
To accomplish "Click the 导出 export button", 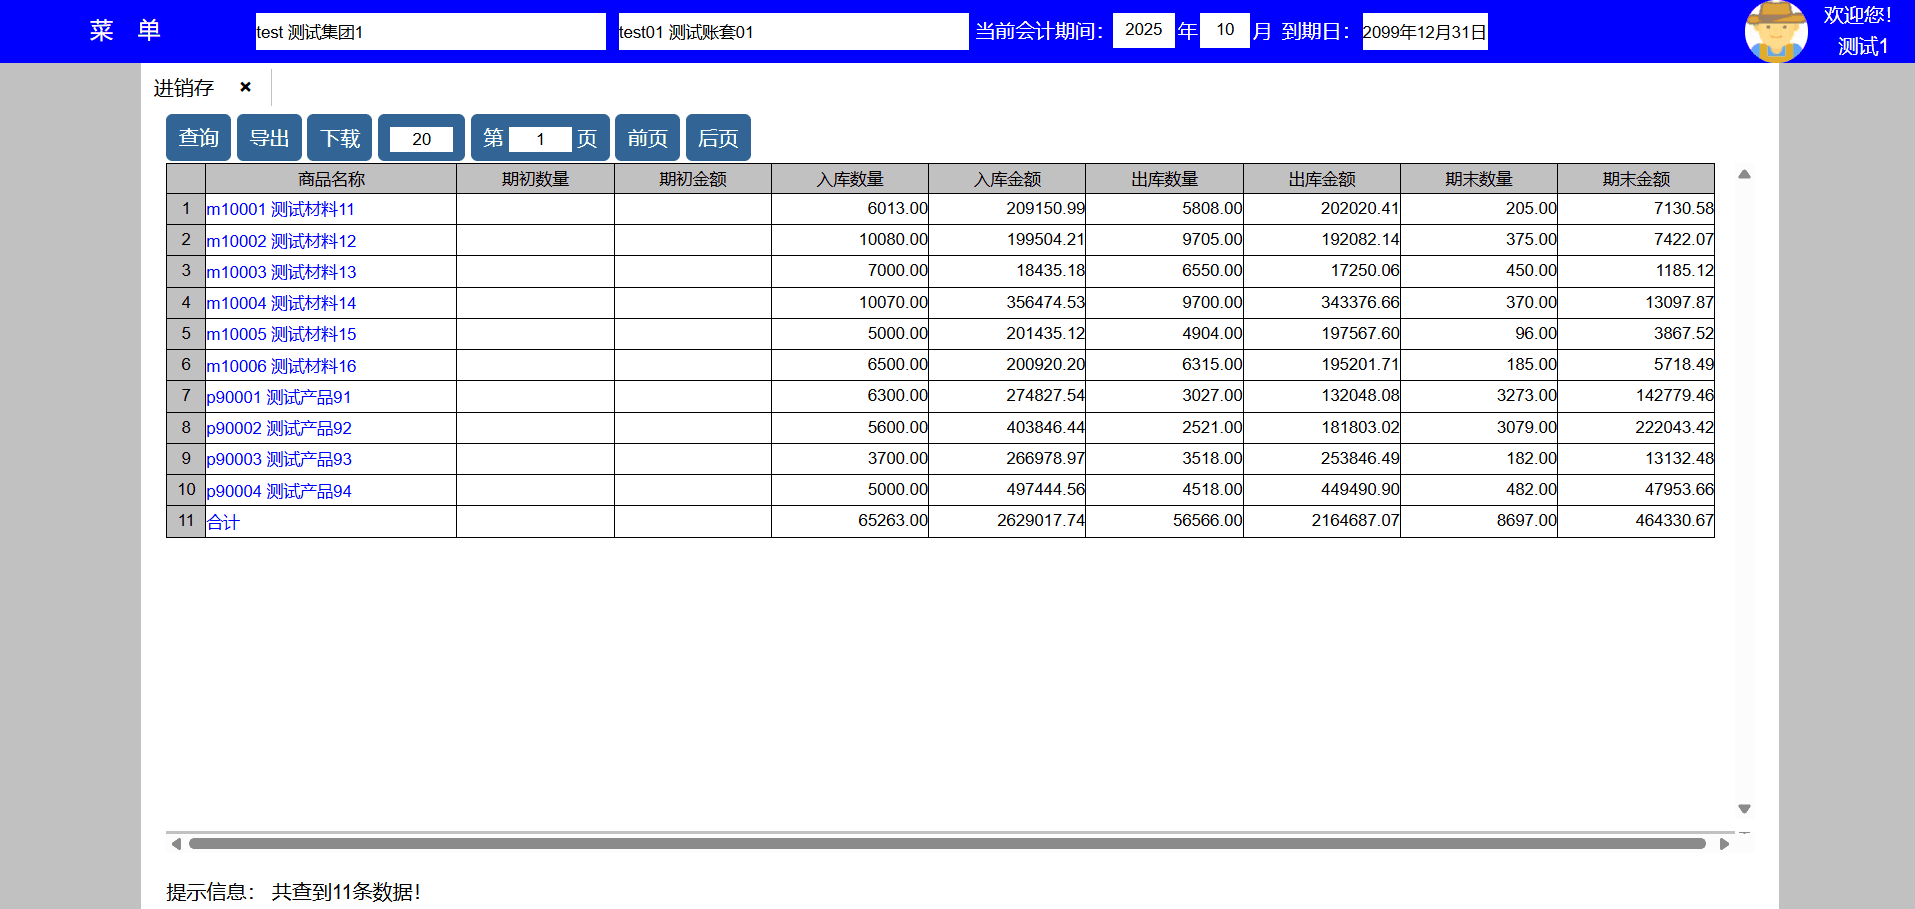I will pyautogui.click(x=269, y=138).
